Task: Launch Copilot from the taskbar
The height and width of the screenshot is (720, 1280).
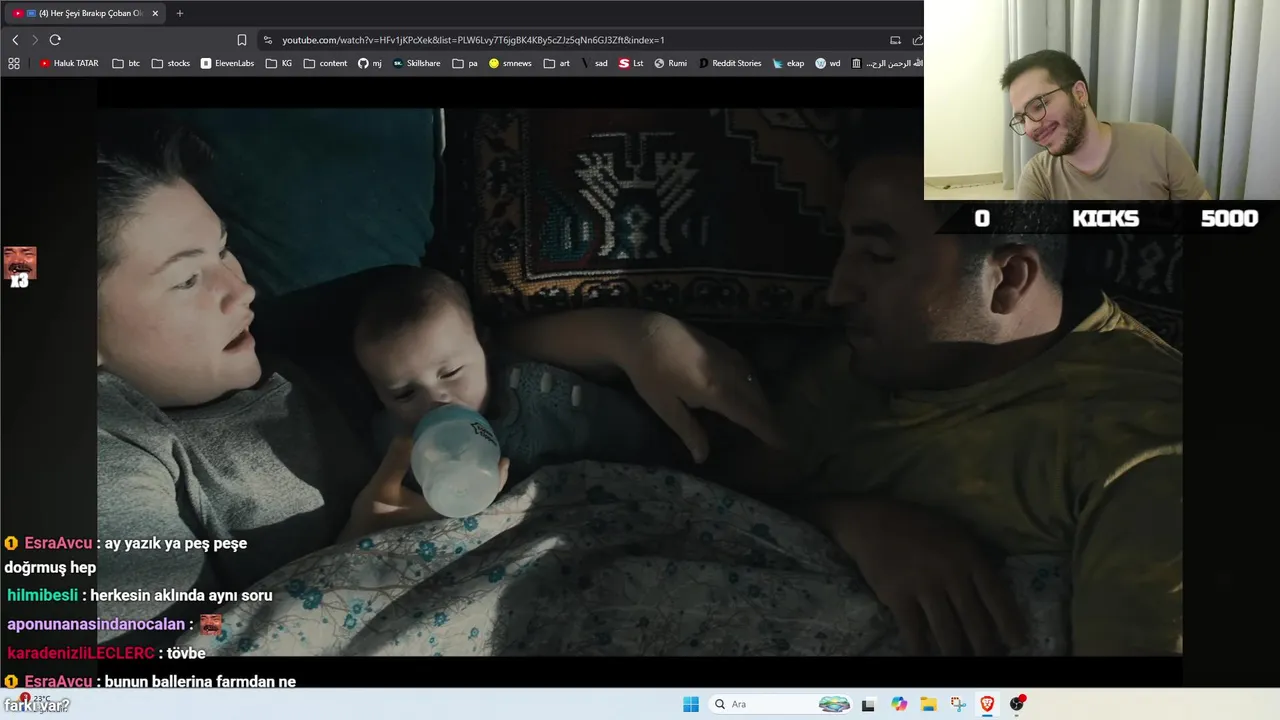Action: point(899,704)
